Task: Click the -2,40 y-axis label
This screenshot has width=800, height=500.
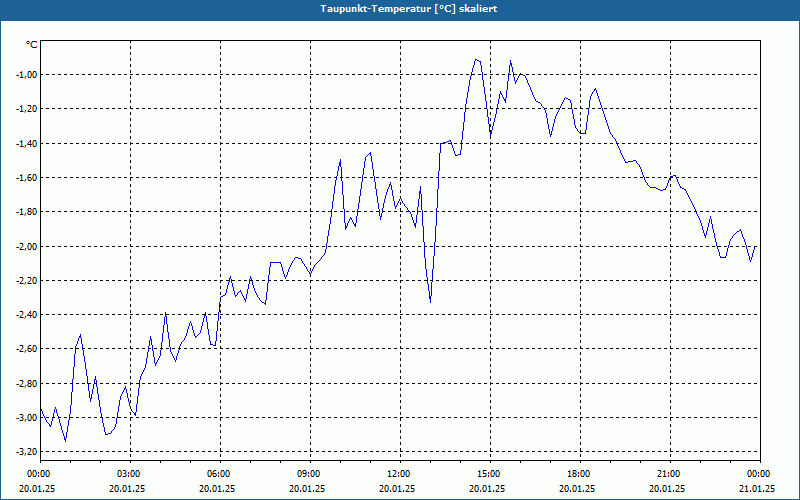Action: point(27,315)
